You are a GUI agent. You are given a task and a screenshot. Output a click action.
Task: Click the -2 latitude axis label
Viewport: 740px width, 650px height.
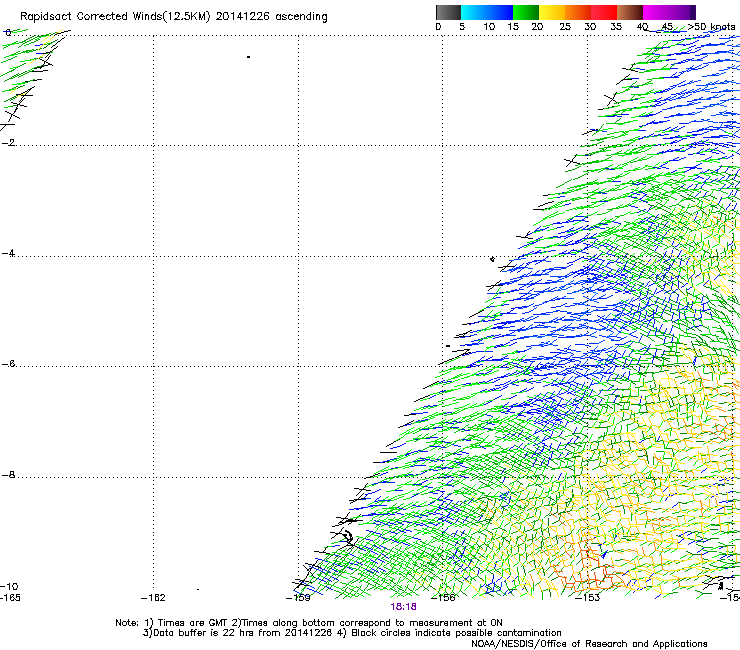[8, 143]
